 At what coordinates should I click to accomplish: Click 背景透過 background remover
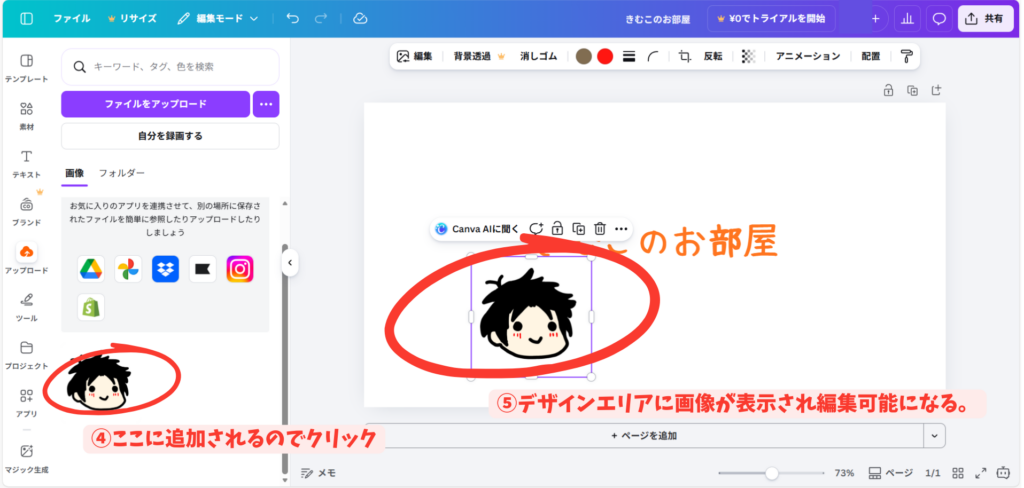[479, 56]
